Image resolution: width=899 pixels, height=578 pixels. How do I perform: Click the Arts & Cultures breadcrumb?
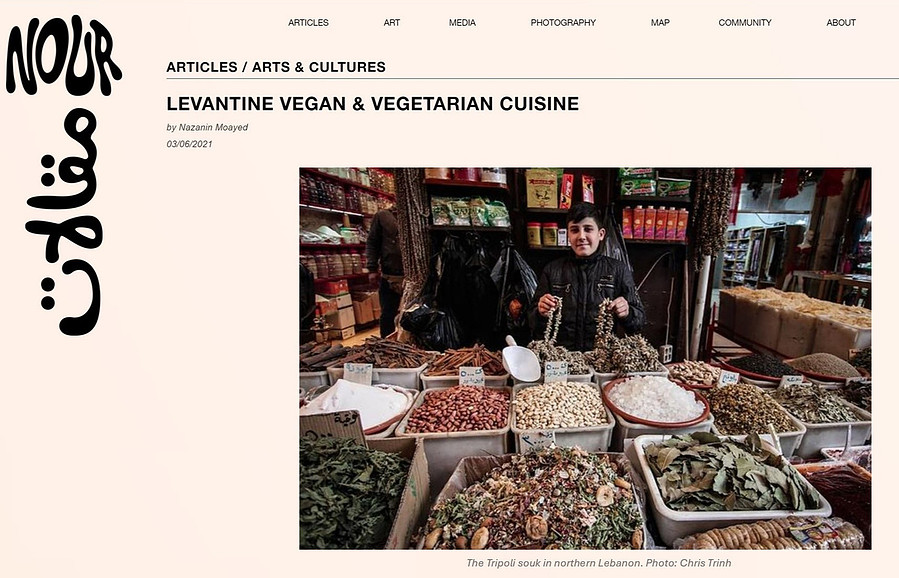(x=319, y=67)
